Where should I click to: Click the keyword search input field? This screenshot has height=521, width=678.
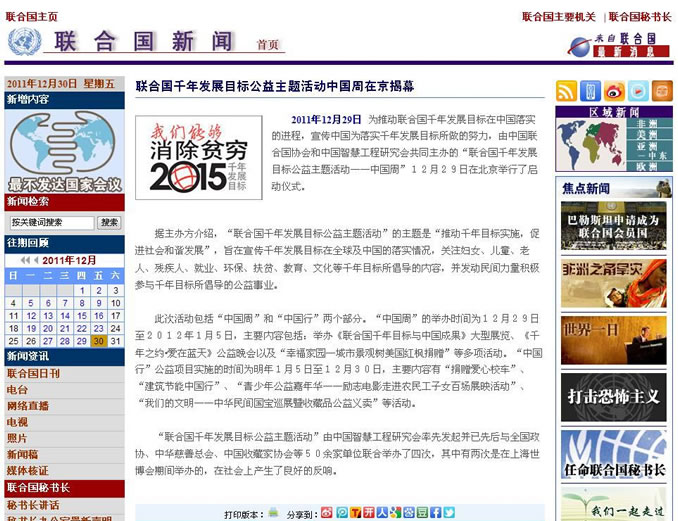pos(50,222)
